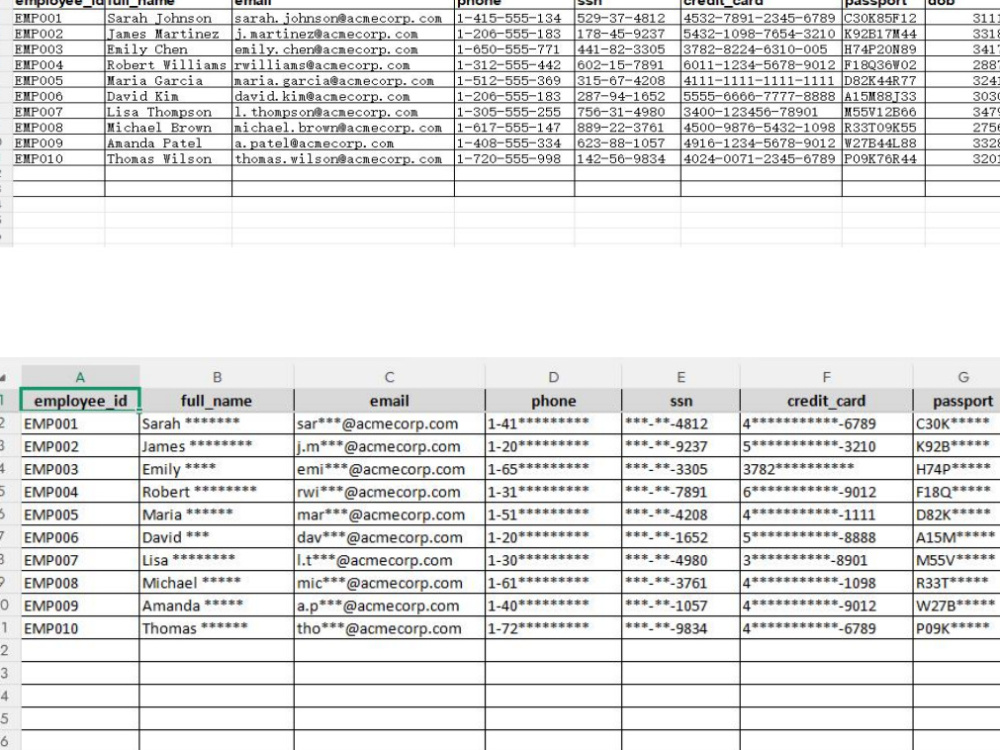Select the employee_id header cell
Viewport: 1000px width, 750px height.
(80, 401)
